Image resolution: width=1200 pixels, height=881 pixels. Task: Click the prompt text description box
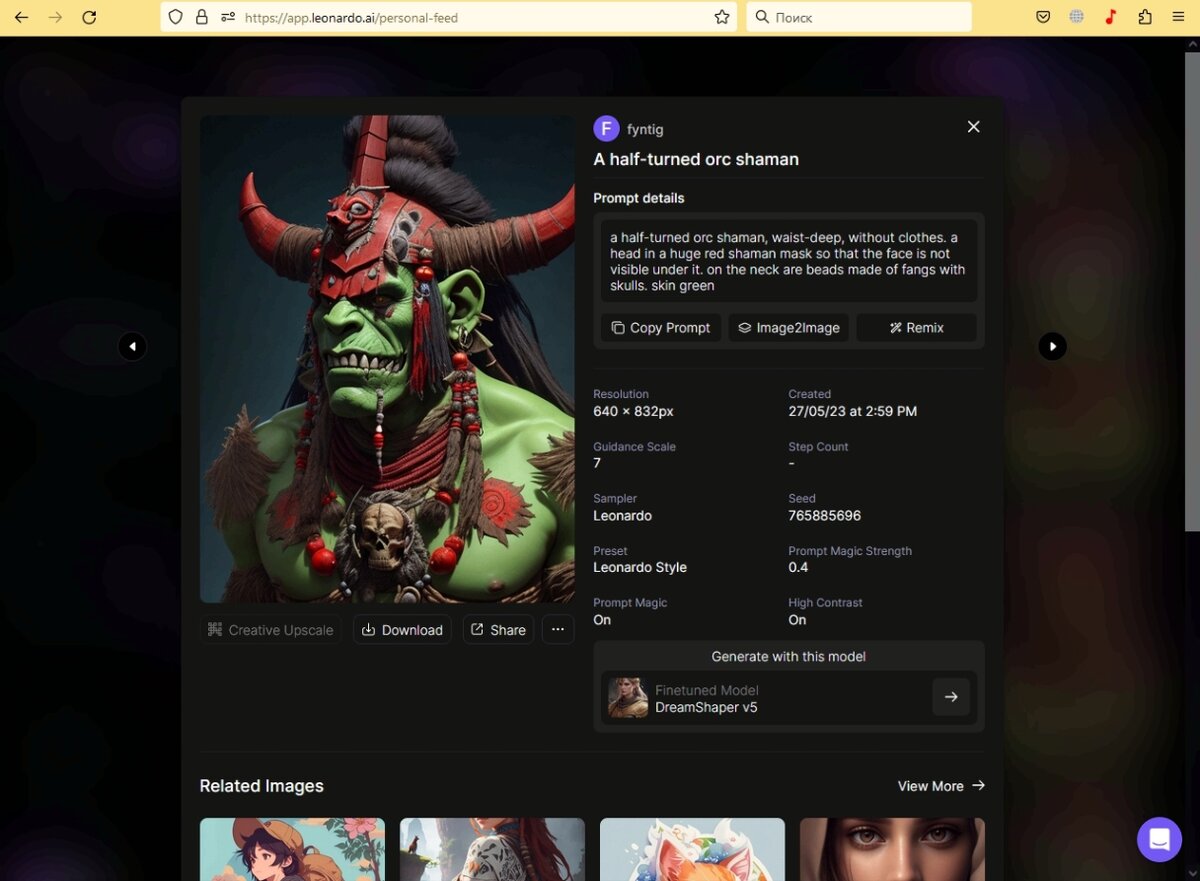tap(789, 261)
